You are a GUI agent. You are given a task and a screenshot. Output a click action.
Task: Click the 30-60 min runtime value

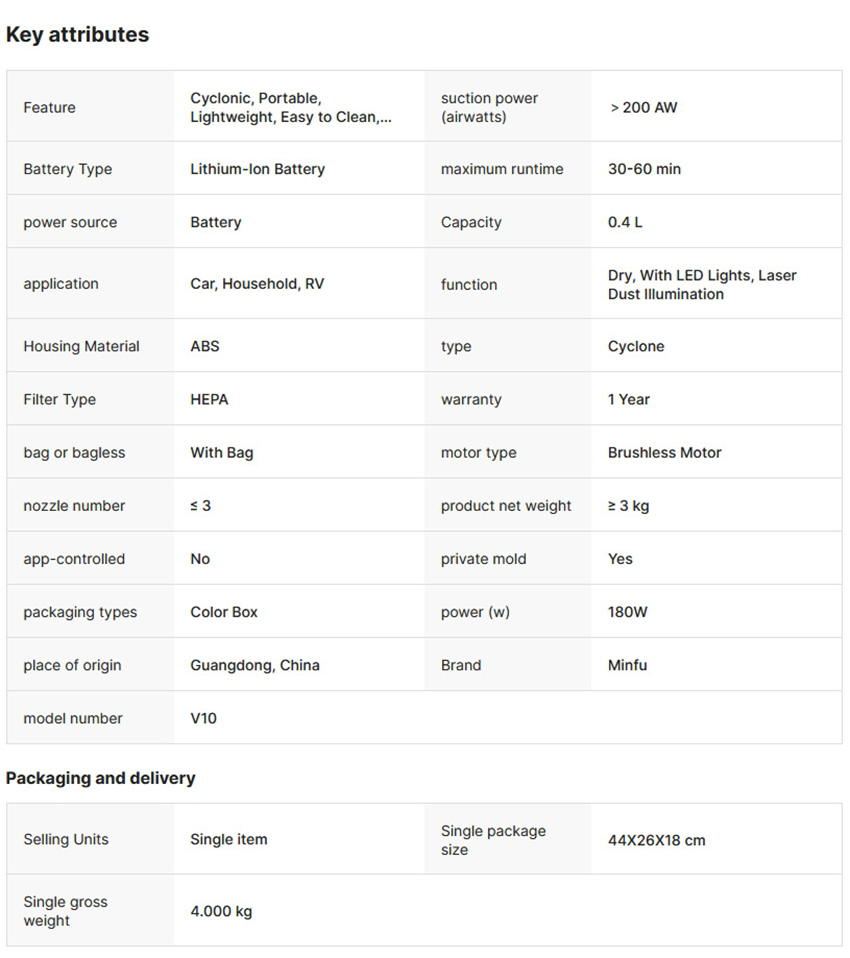click(644, 169)
